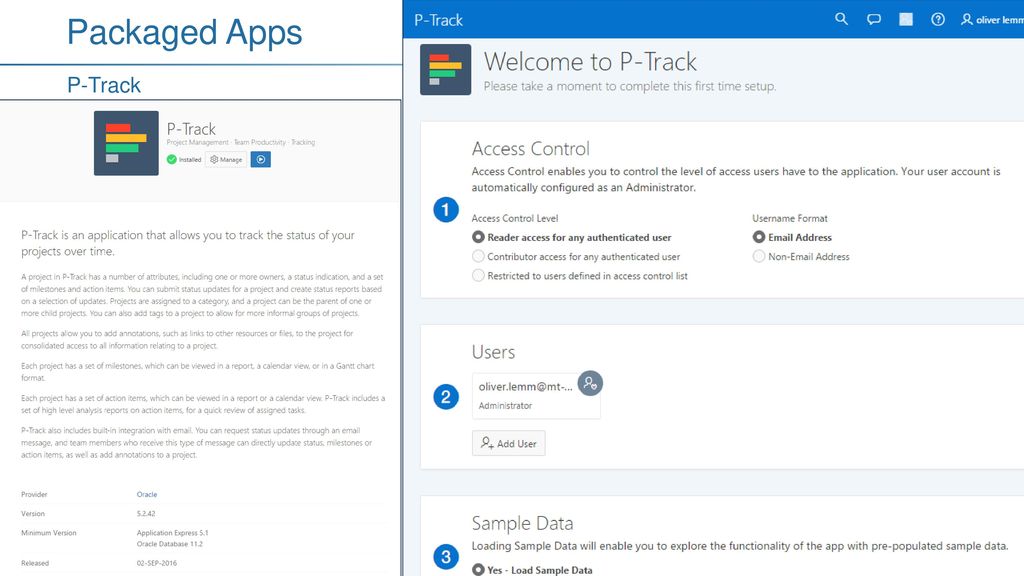Open the feedback speech bubble icon

tap(874, 20)
